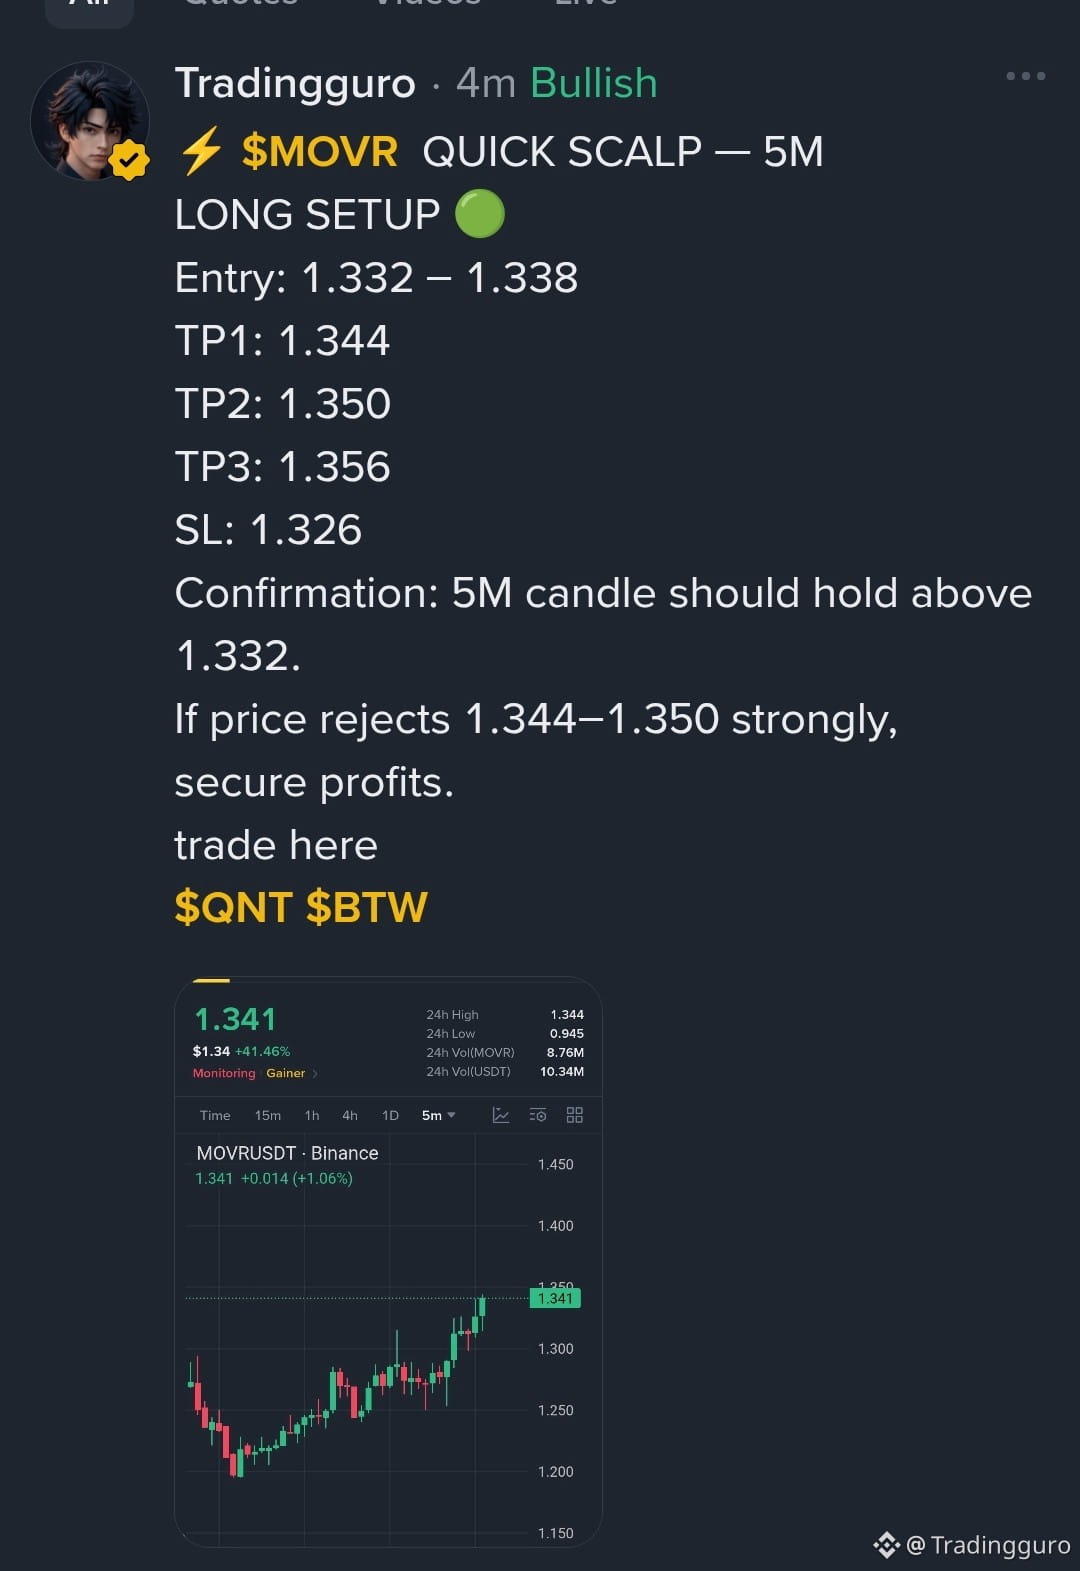Select the Time chart tab
The image size is (1080, 1571).
coord(215,1115)
